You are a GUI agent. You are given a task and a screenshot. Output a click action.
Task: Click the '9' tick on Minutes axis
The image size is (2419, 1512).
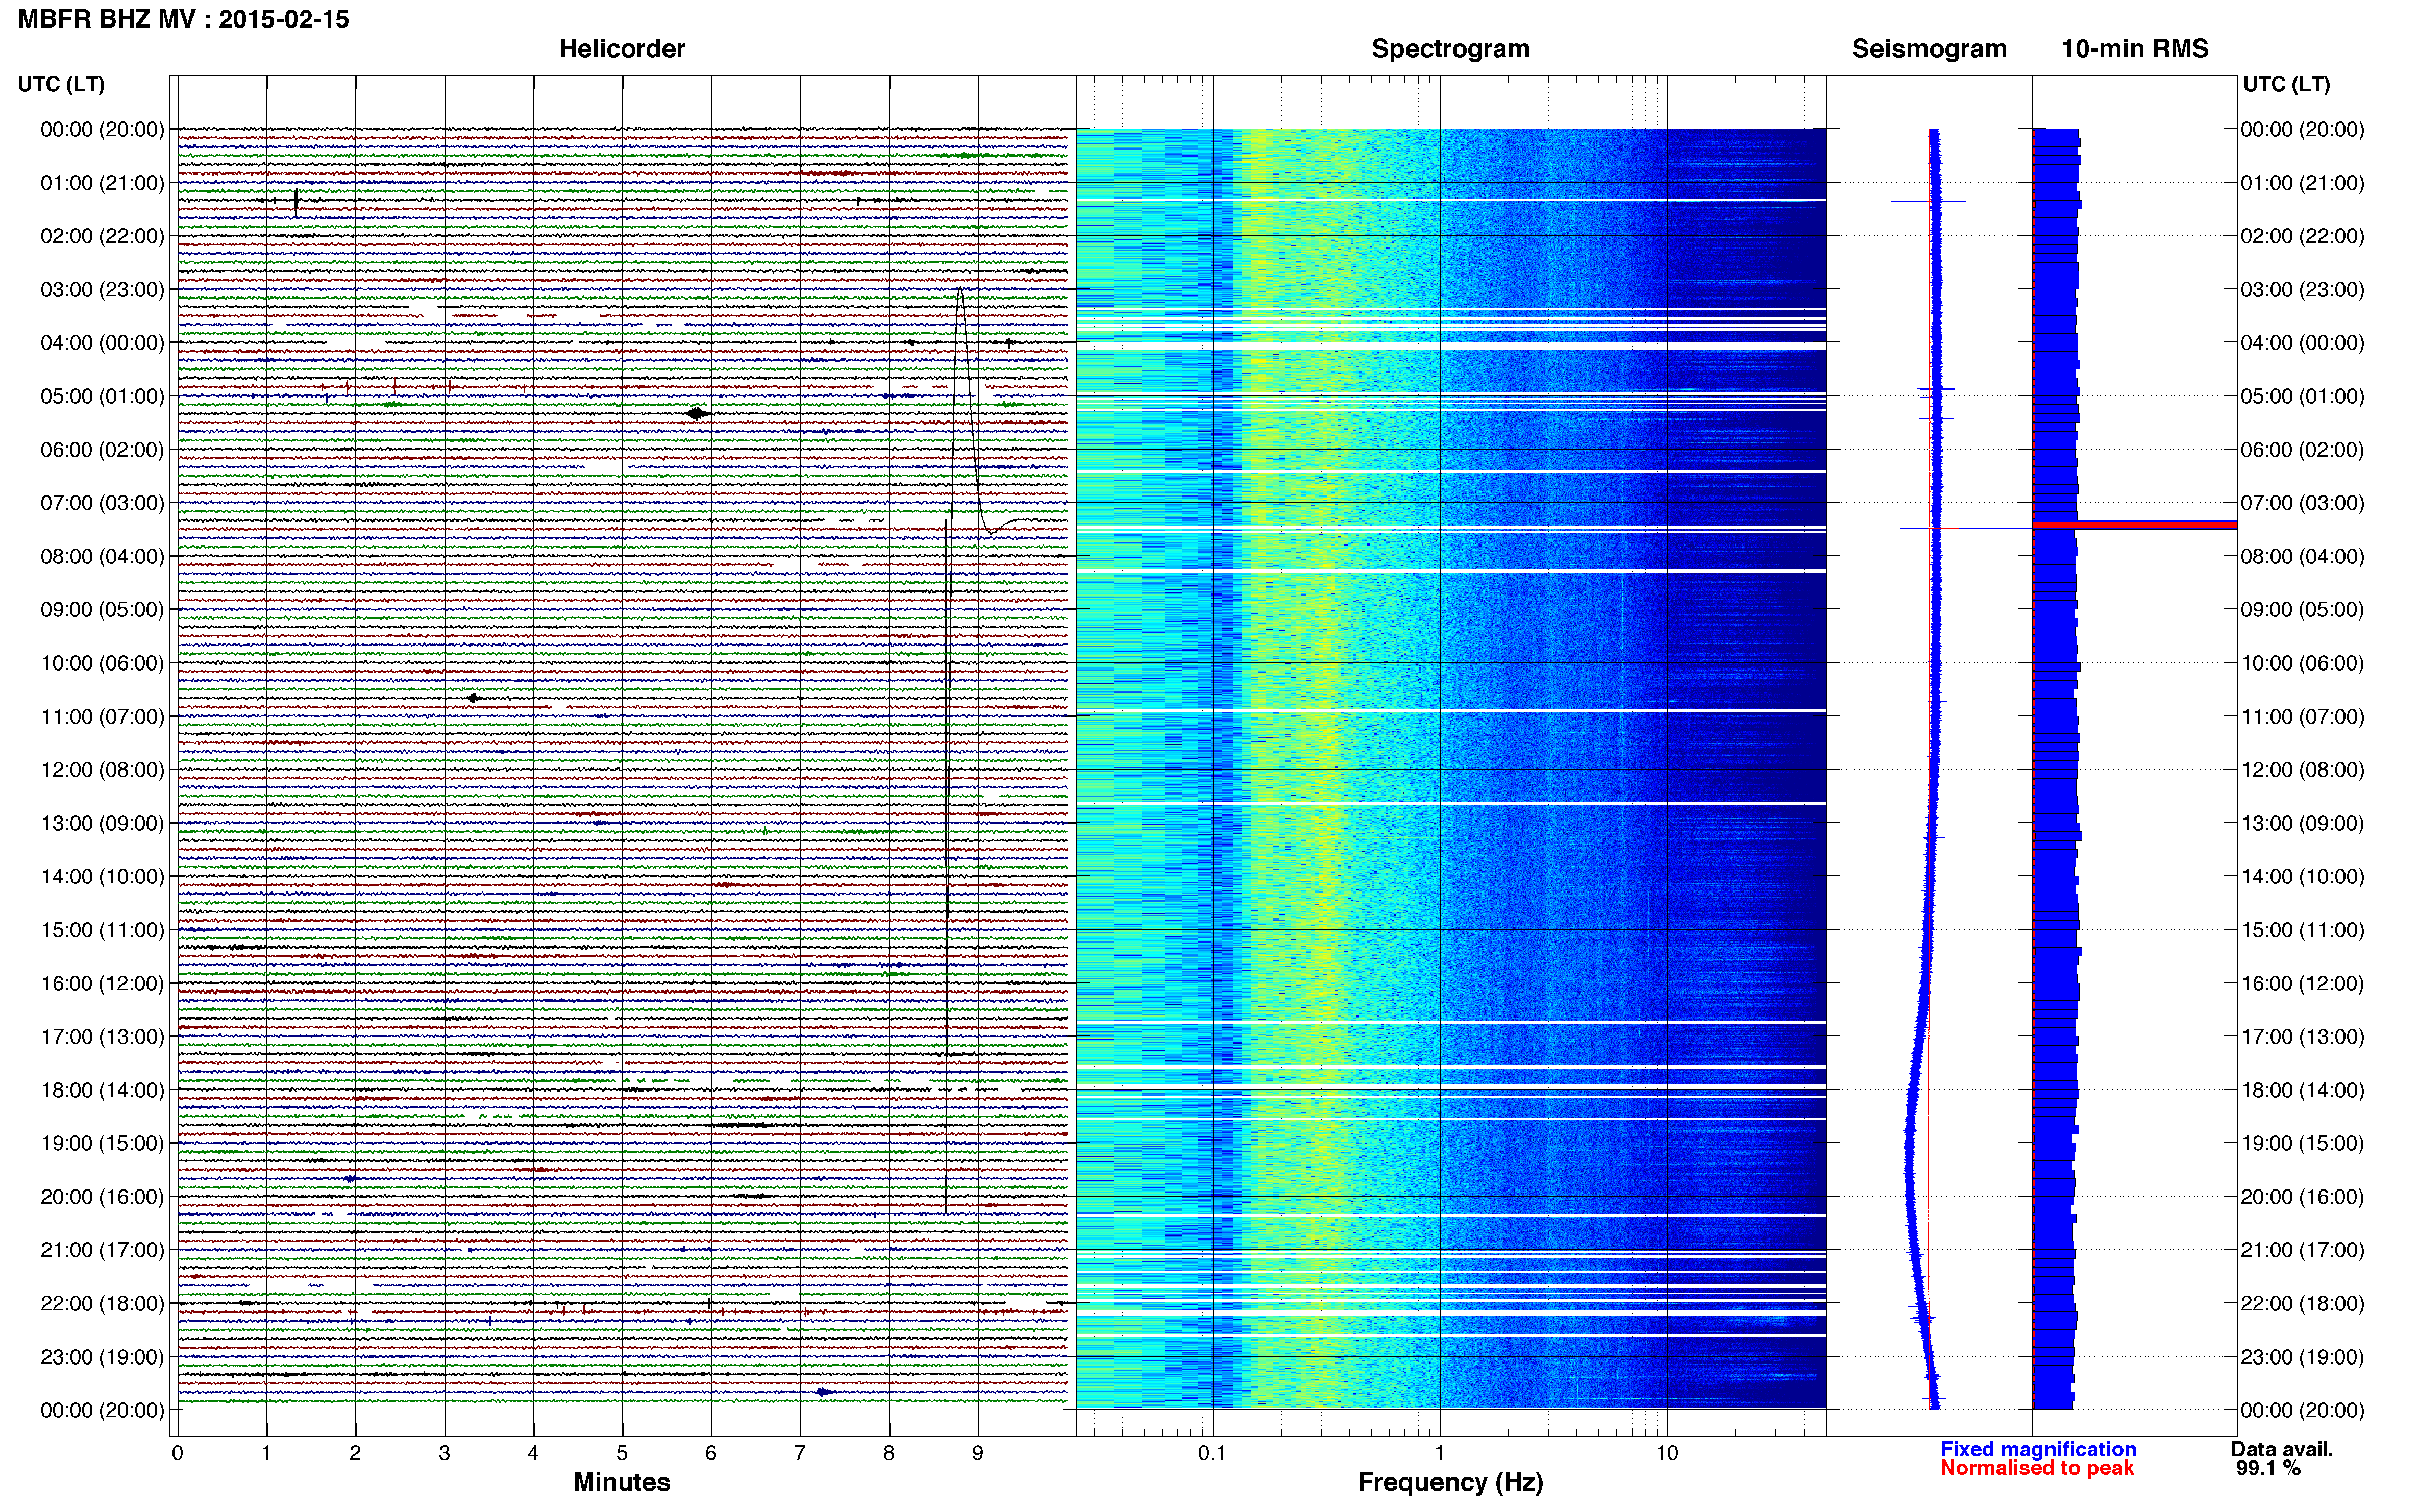coord(978,1453)
